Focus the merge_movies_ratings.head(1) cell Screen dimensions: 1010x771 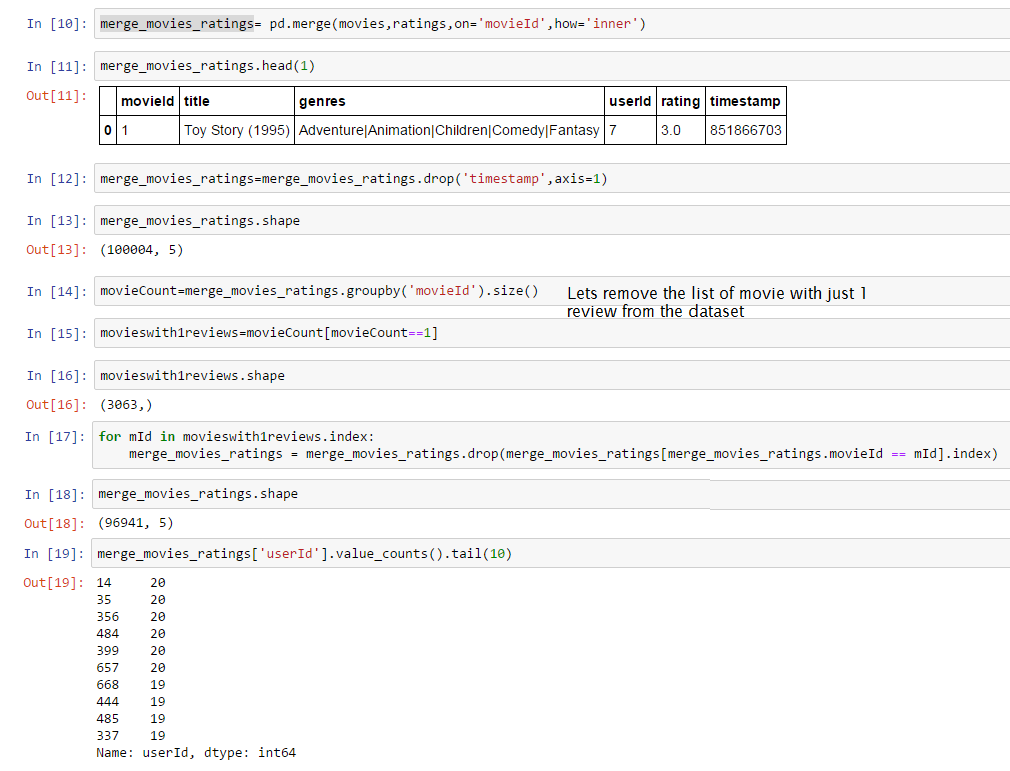[x=550, y=66]
